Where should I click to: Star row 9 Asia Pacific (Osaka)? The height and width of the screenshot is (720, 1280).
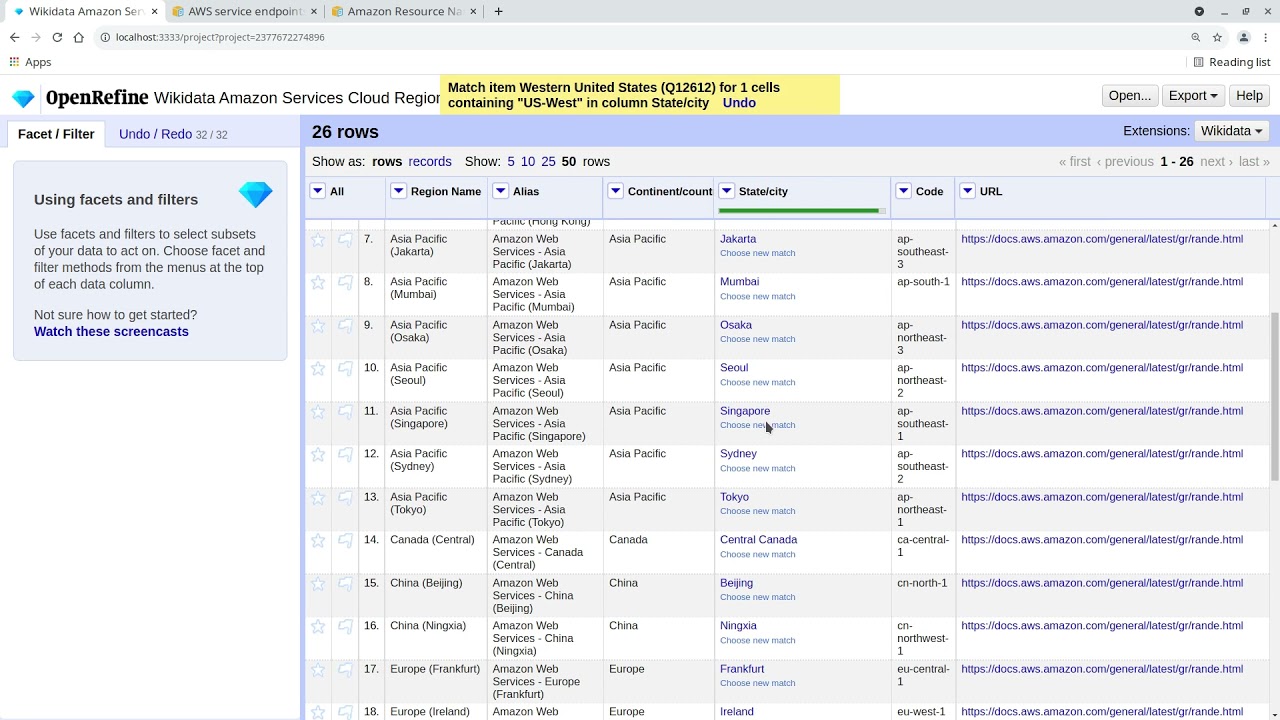318,326
